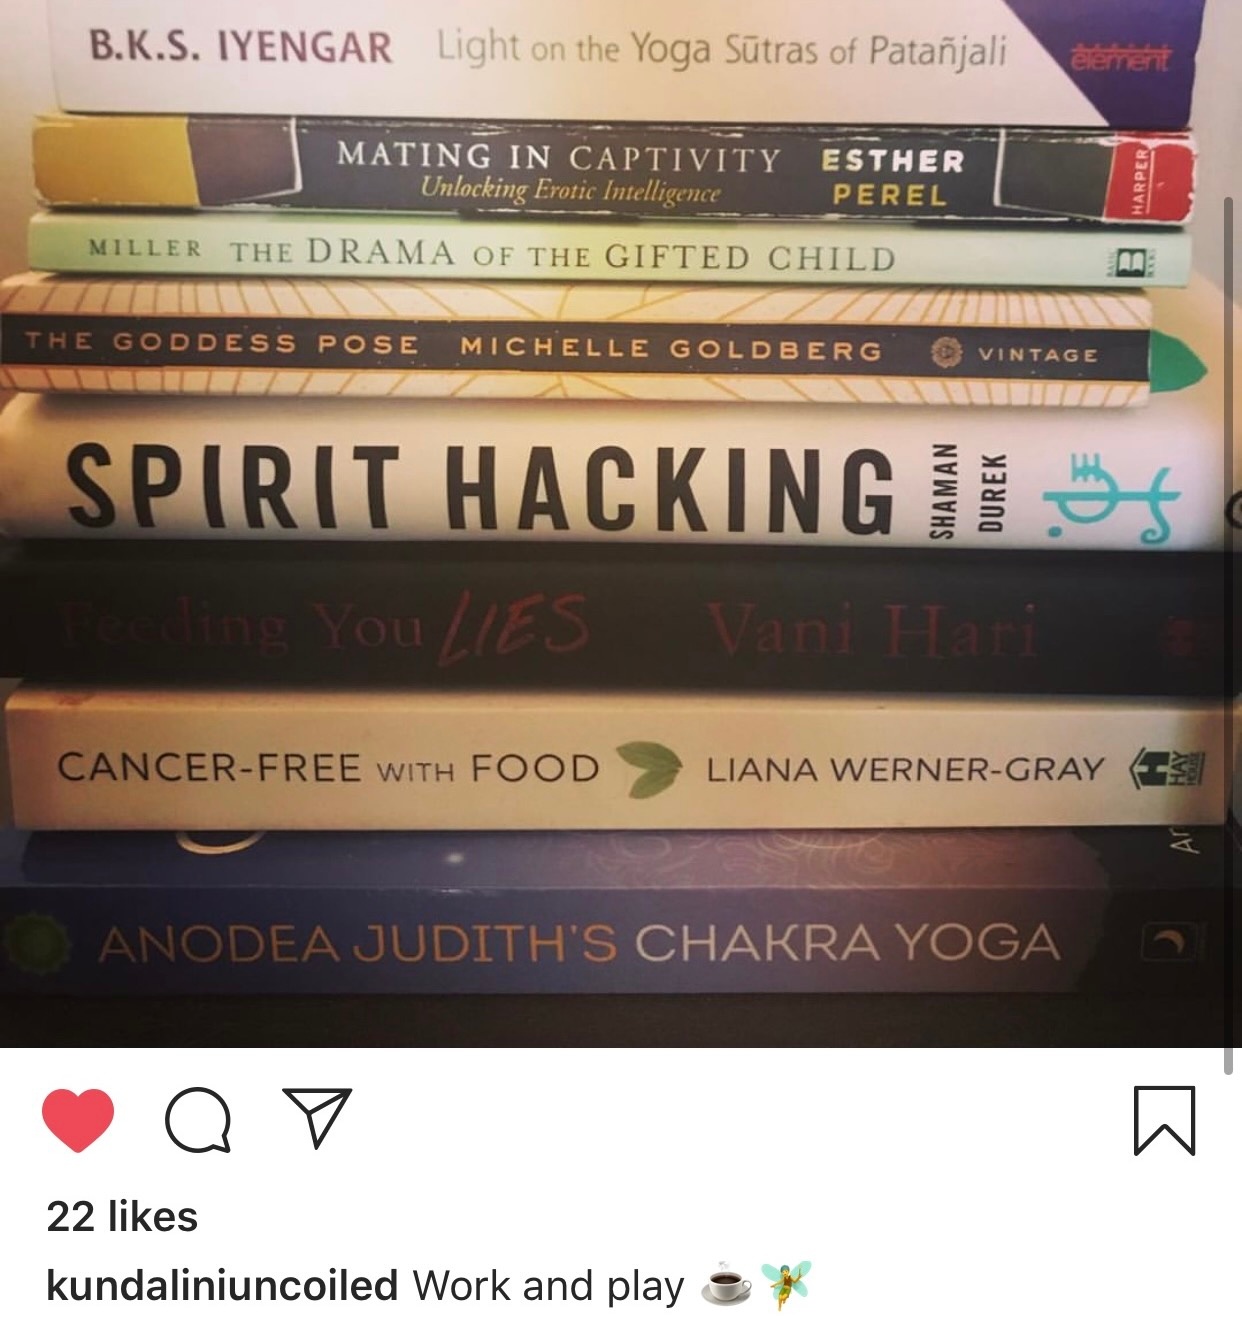
Task: Open comments via speech bubble icon
Action: (198, 1119)
